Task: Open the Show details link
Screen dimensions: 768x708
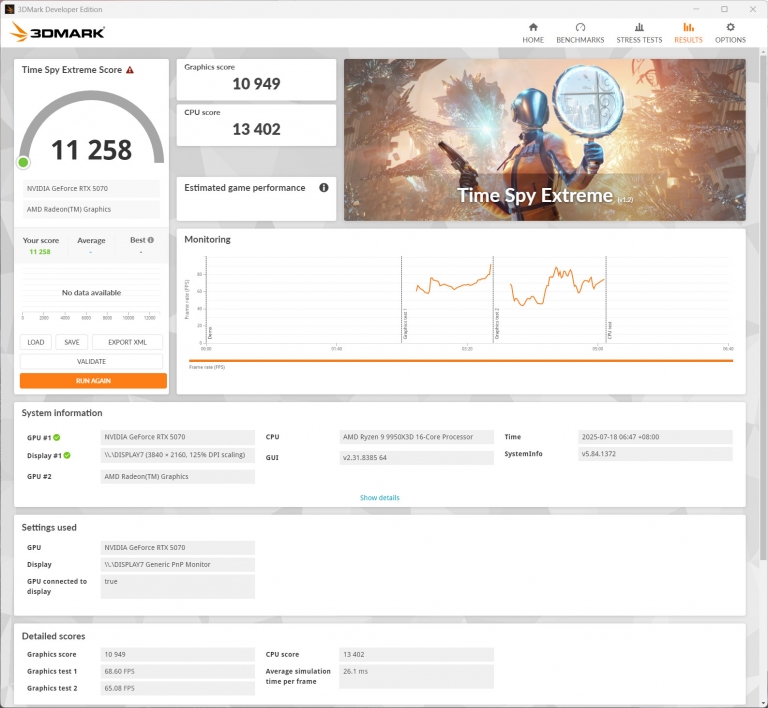Action: 380,497
